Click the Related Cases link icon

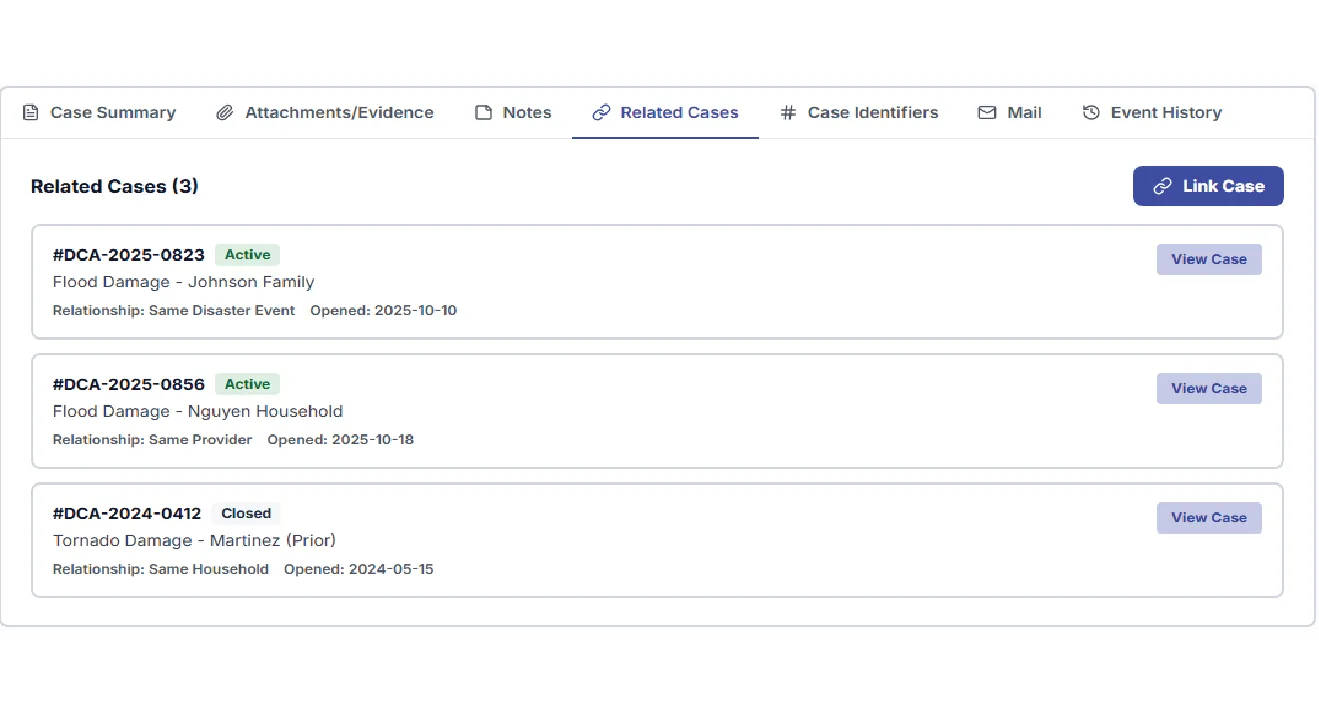pyautogui.click(x=601, y=113)
